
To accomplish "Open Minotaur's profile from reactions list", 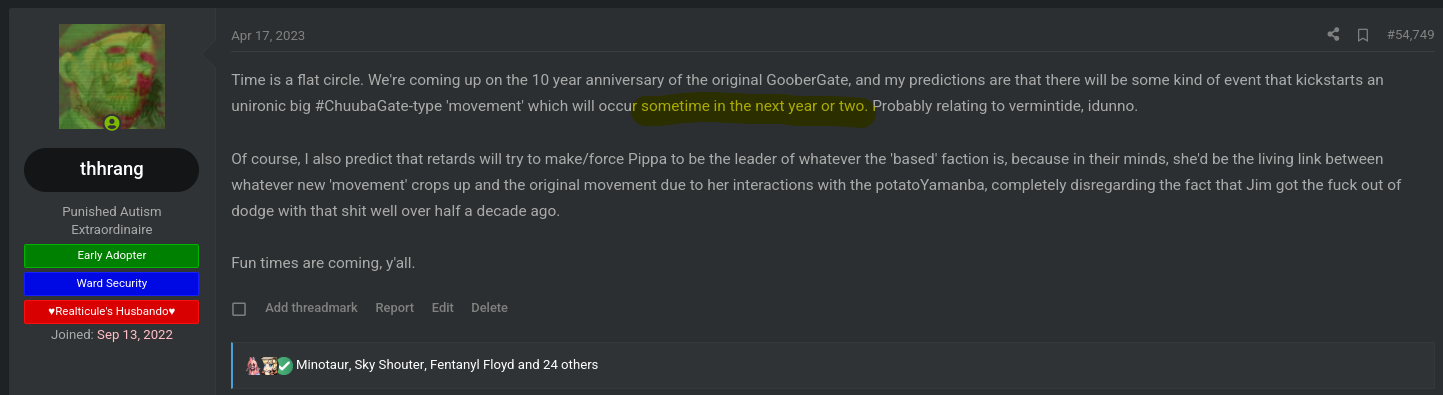I will (322, 365).
